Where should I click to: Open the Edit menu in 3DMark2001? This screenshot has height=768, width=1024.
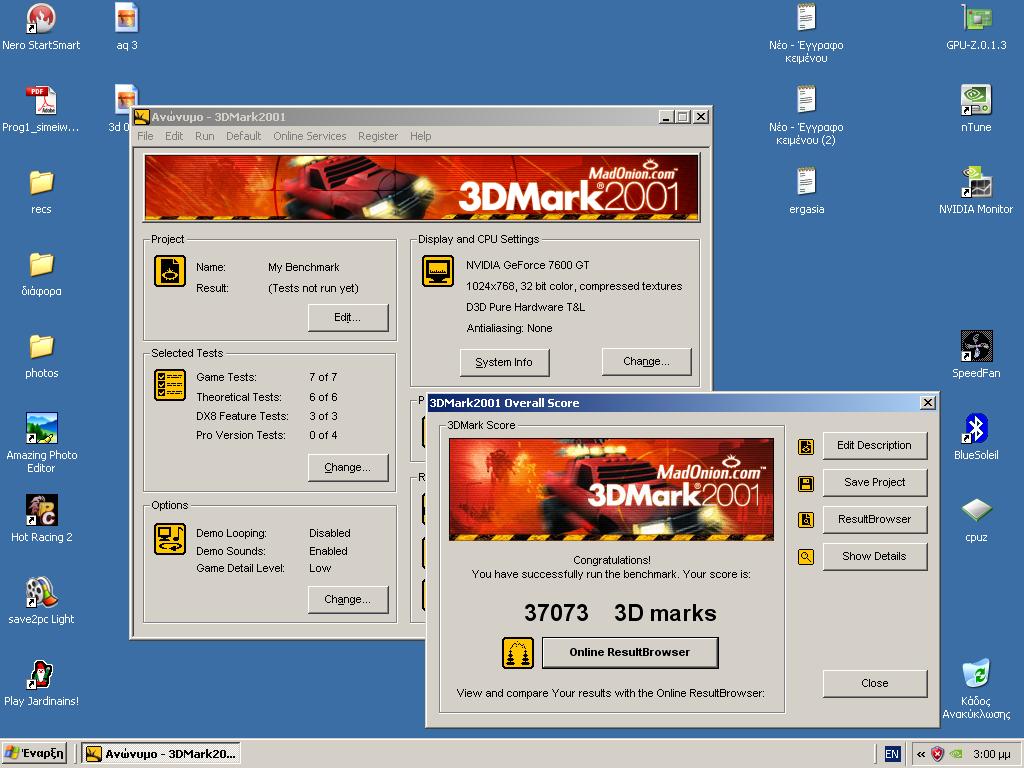(174, 136)
